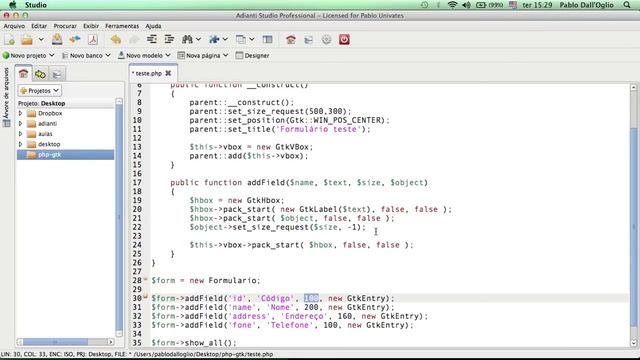
Task: Click the Wi-Fi status icon in the menu bar
Action: pos(452,5)
